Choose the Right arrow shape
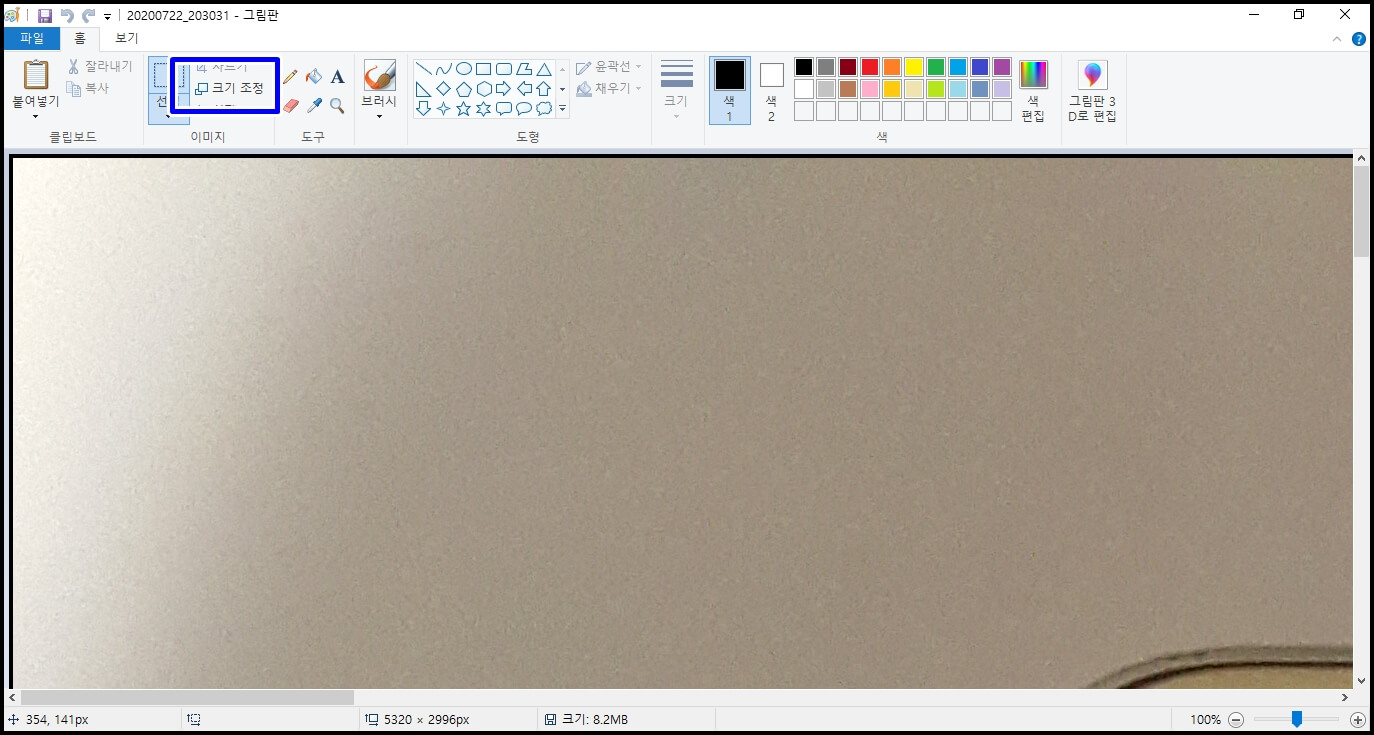 click(504, 89)
